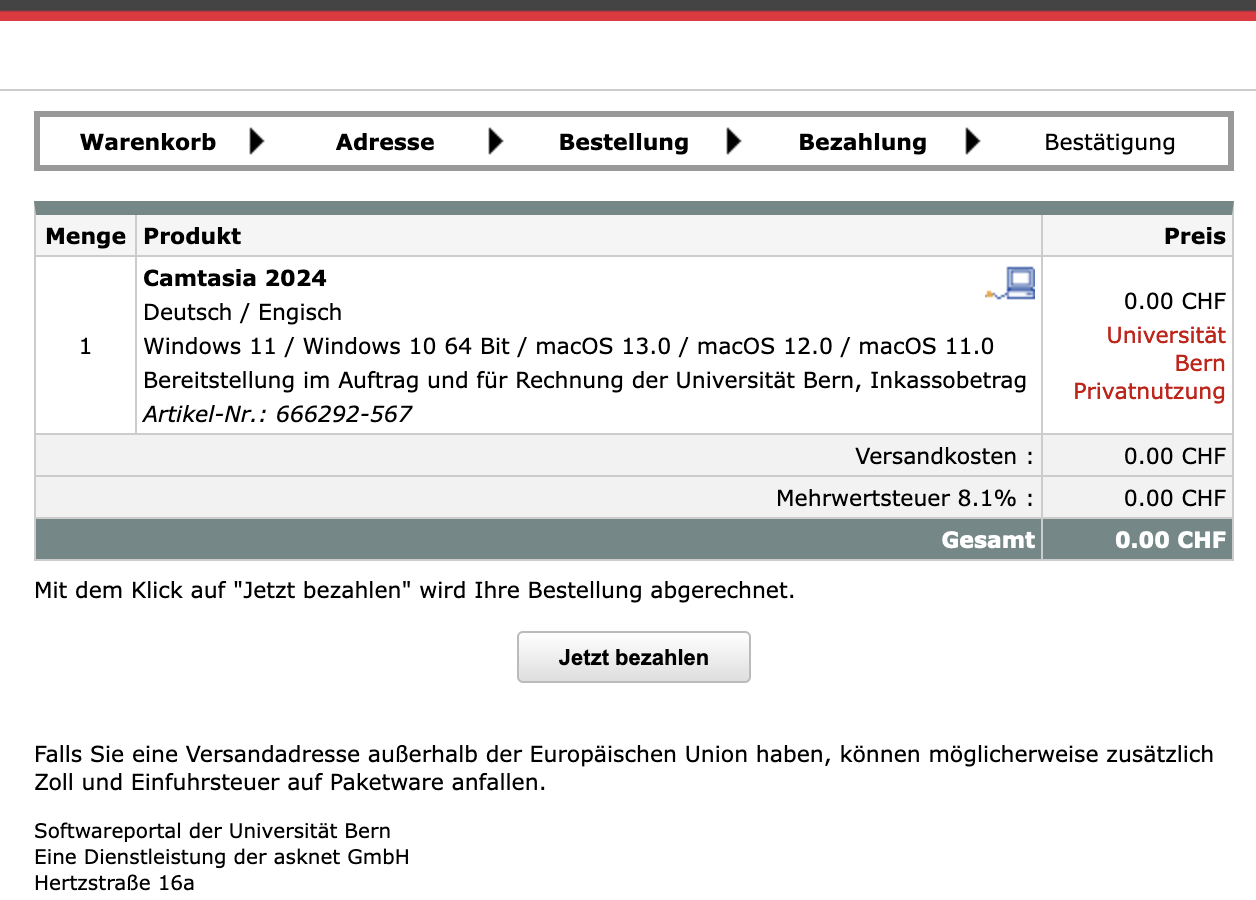The image size is (1256, 900).
Task: Click the Produkt column header
Action: coord(192,236)
